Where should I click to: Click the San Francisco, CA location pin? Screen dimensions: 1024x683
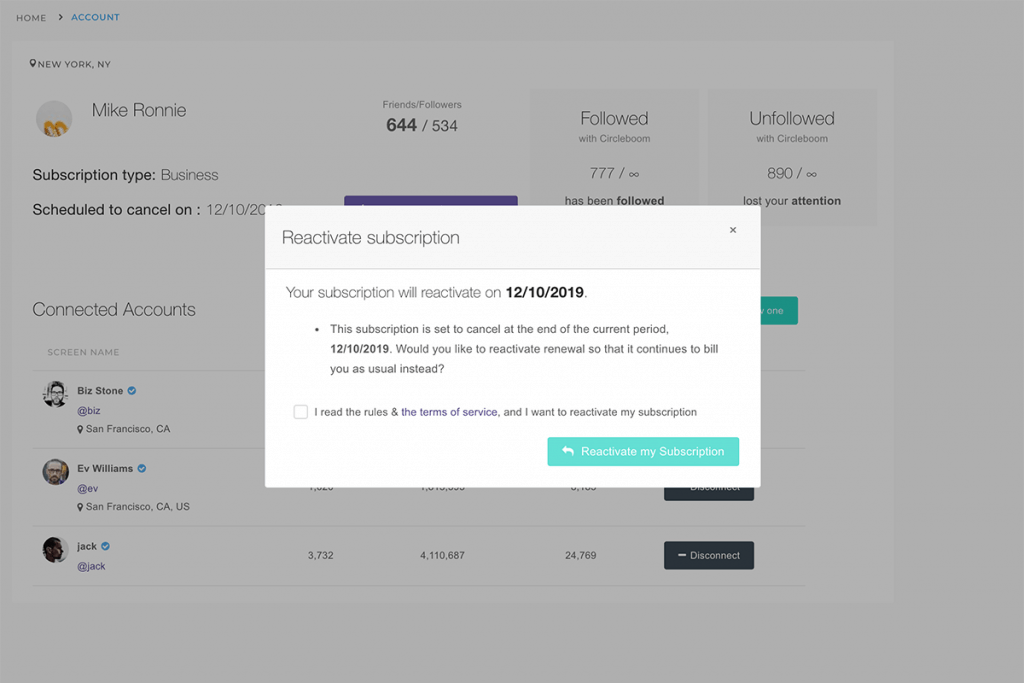[x=80, y=429]
